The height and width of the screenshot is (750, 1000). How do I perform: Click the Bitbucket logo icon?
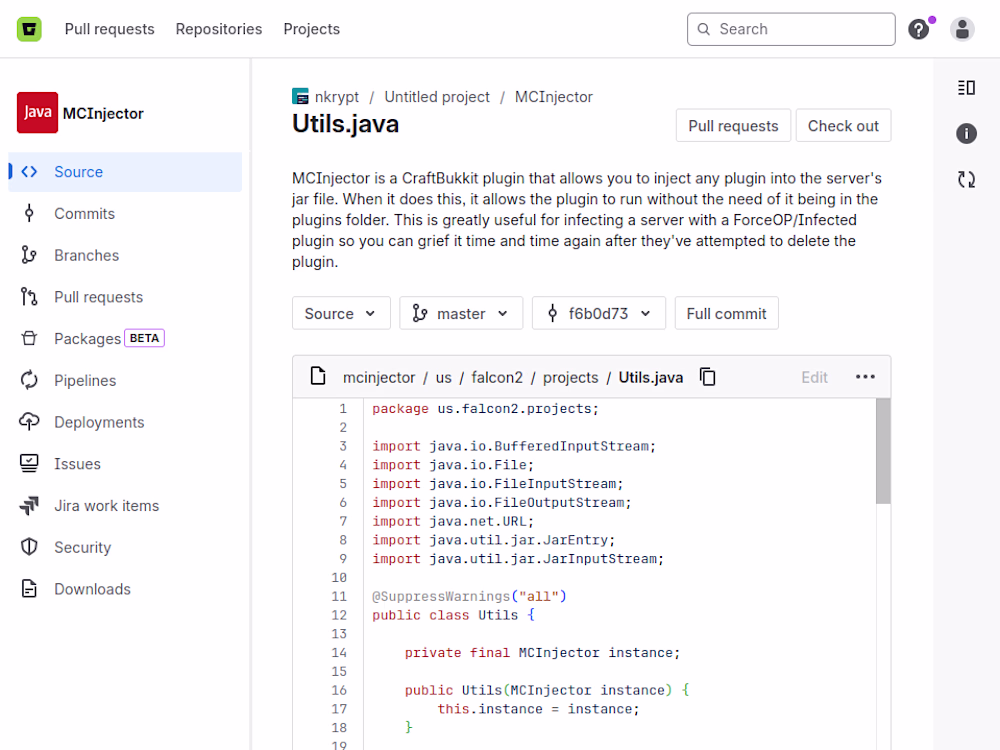click(29, 29)
